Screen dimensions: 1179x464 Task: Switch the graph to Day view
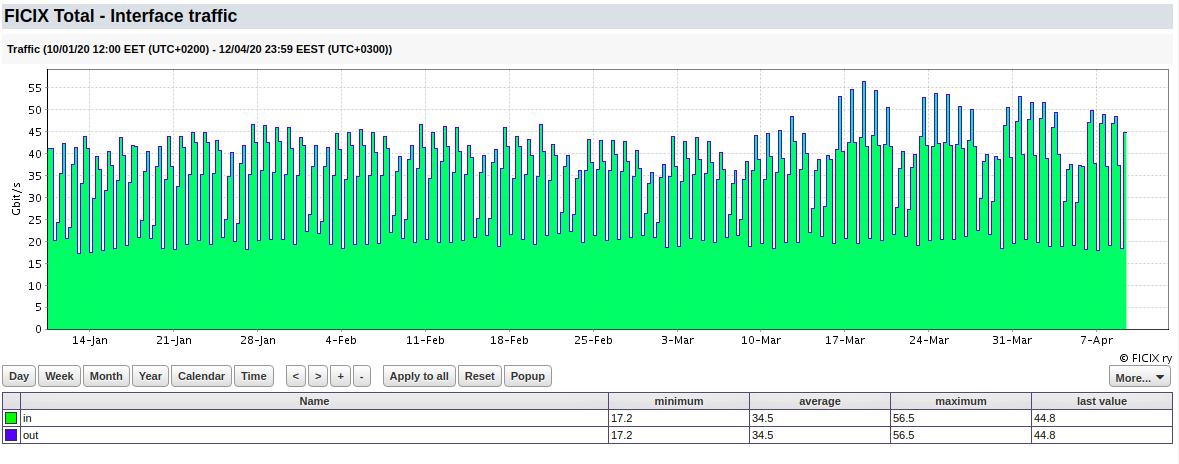click(x=20, y=376)
